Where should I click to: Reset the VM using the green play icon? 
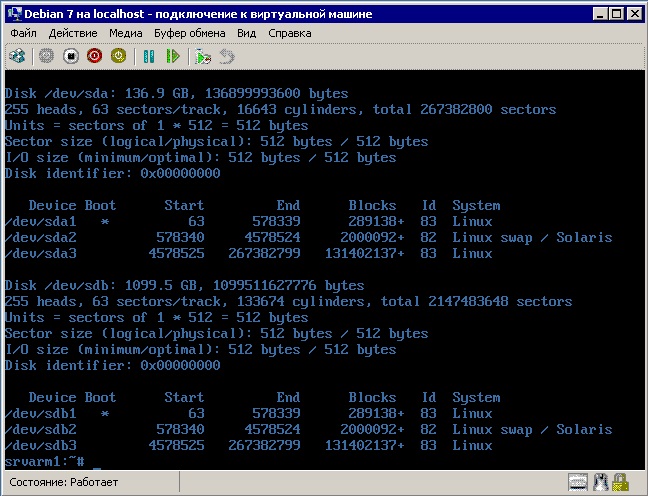[173, 56]
